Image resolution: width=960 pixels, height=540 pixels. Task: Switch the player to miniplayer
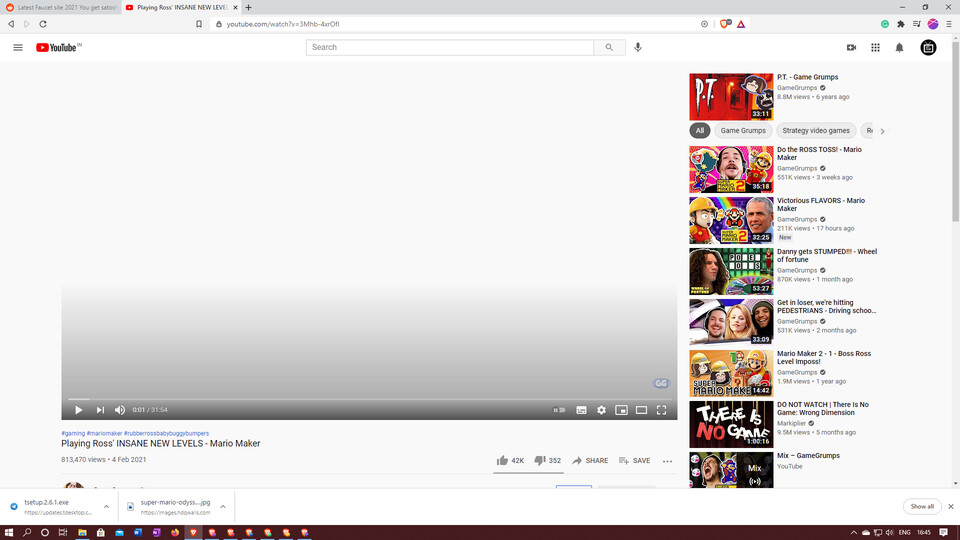click(621, 410)
